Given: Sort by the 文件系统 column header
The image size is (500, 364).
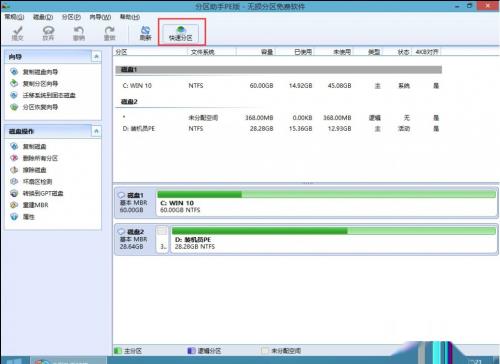Looking at the screenshot, I should point(212,52).
